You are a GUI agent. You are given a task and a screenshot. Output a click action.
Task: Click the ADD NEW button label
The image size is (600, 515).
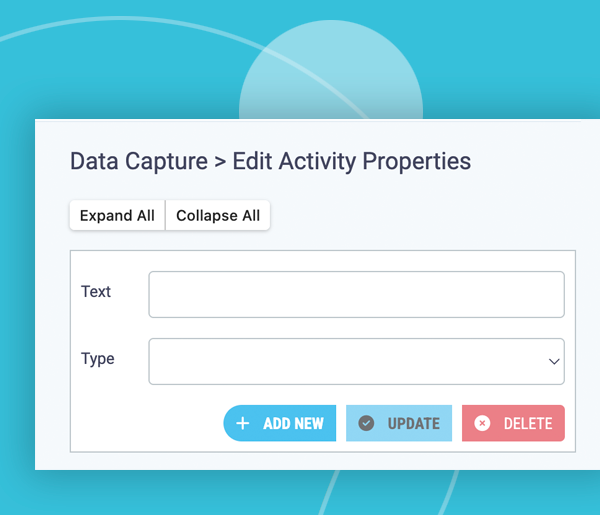[x=293, y=424]
